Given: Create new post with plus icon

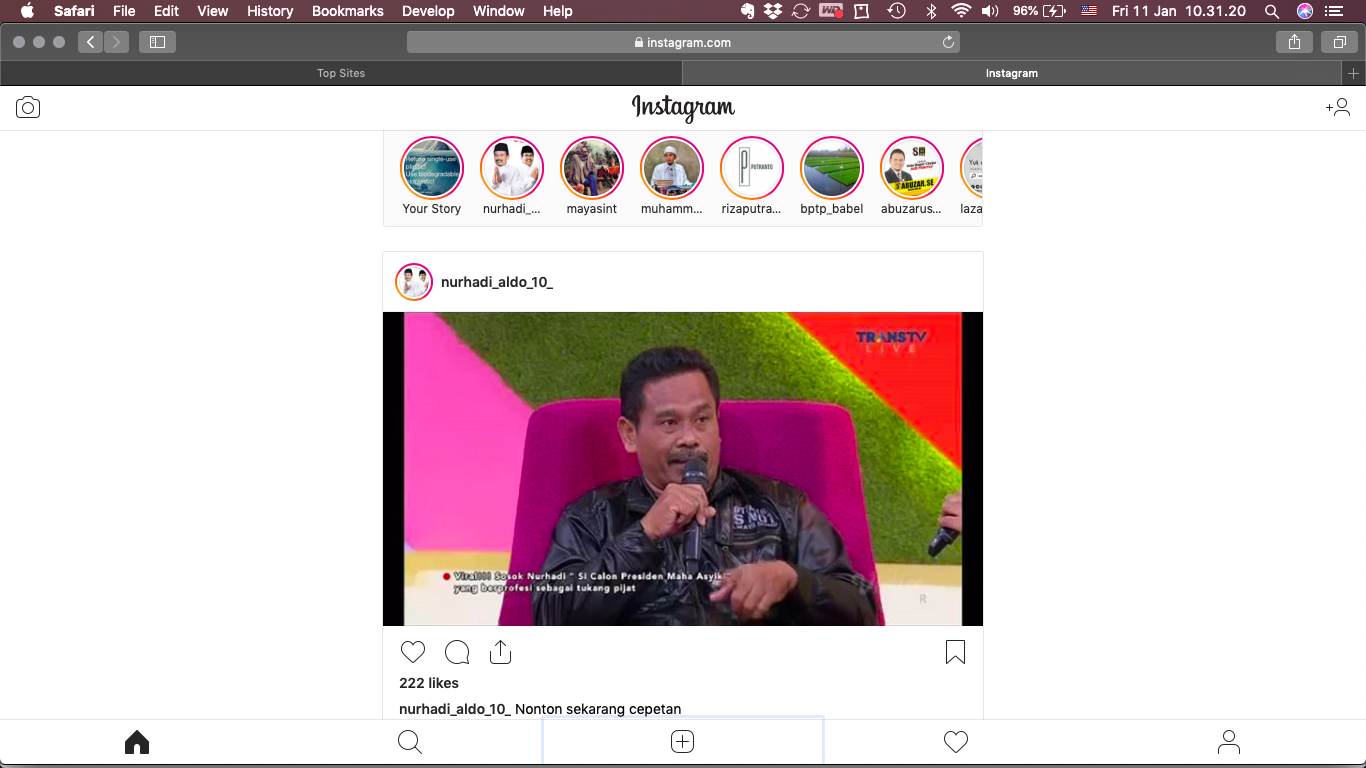Looking at the screenshot, I should click(682, 742).
